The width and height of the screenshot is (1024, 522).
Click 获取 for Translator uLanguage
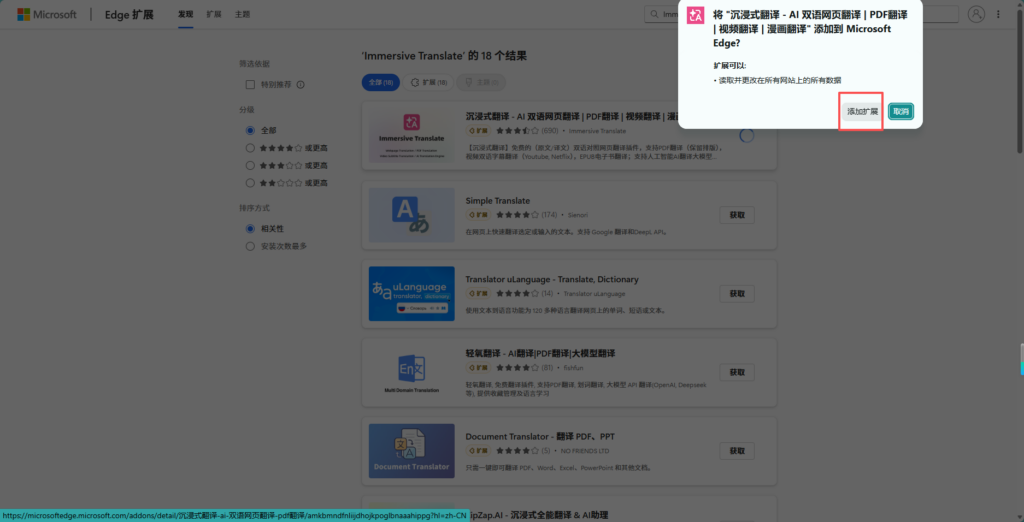737,293
